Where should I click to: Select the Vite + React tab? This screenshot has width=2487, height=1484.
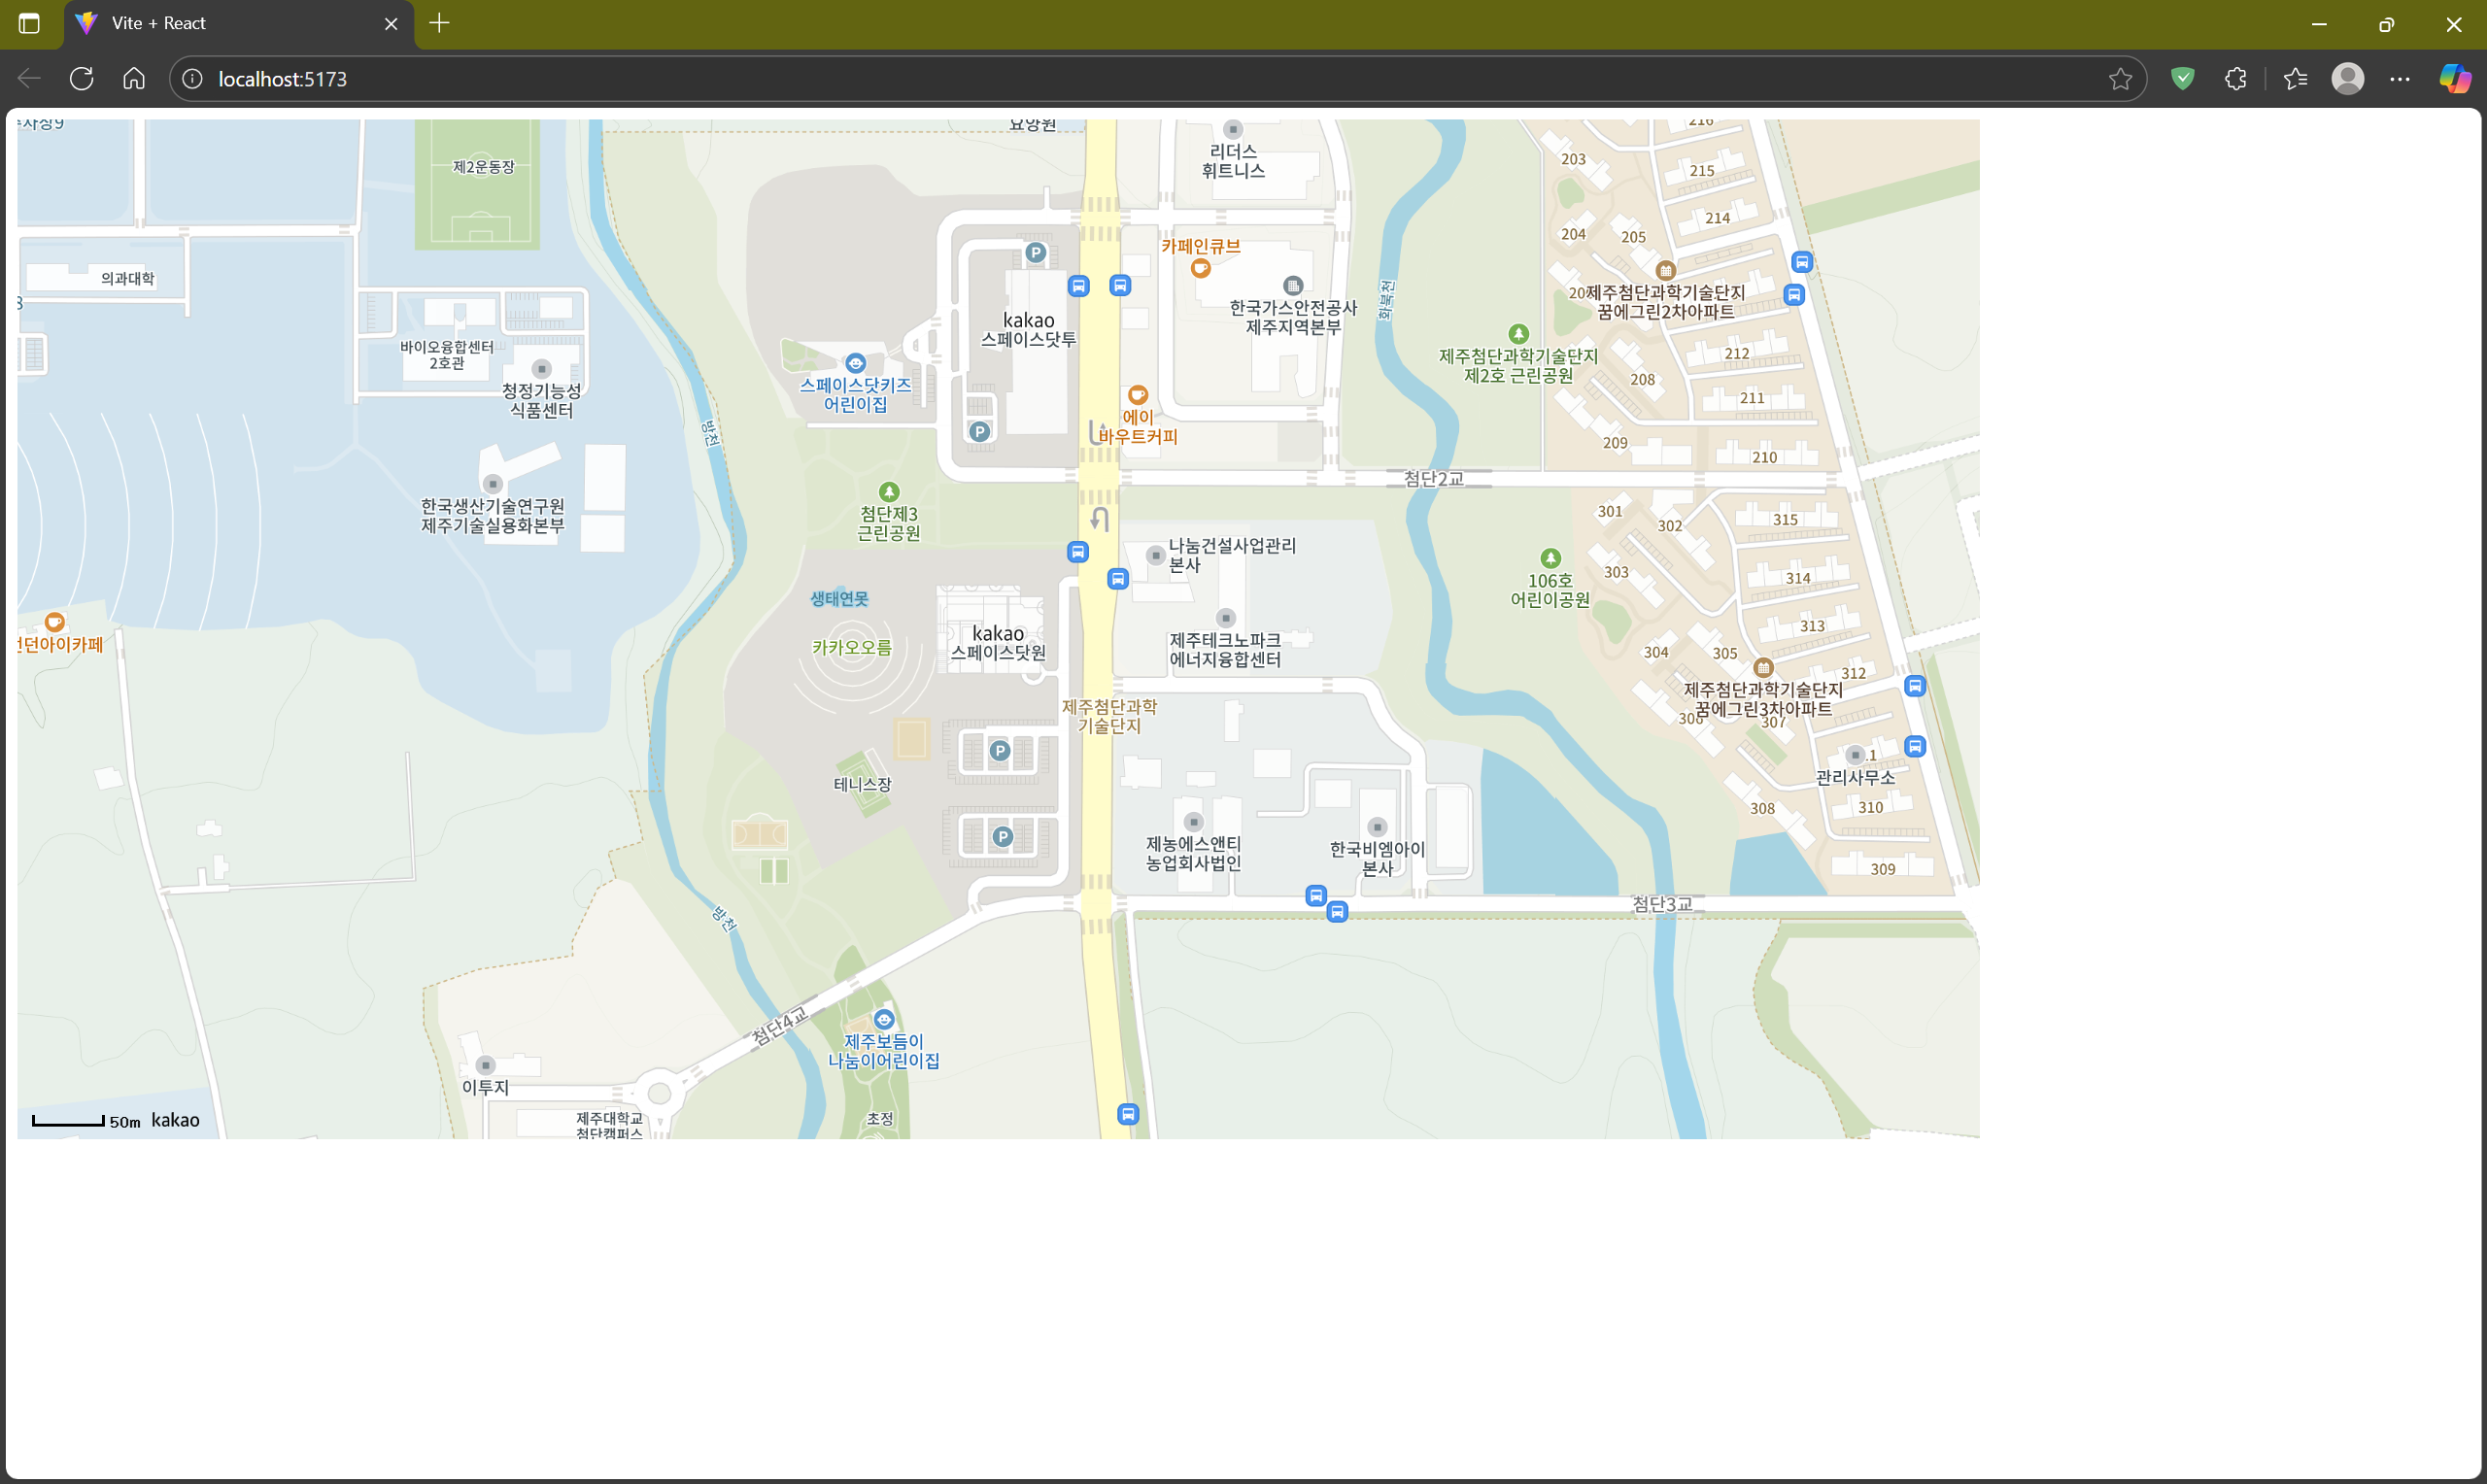click(x=158, y=23)
